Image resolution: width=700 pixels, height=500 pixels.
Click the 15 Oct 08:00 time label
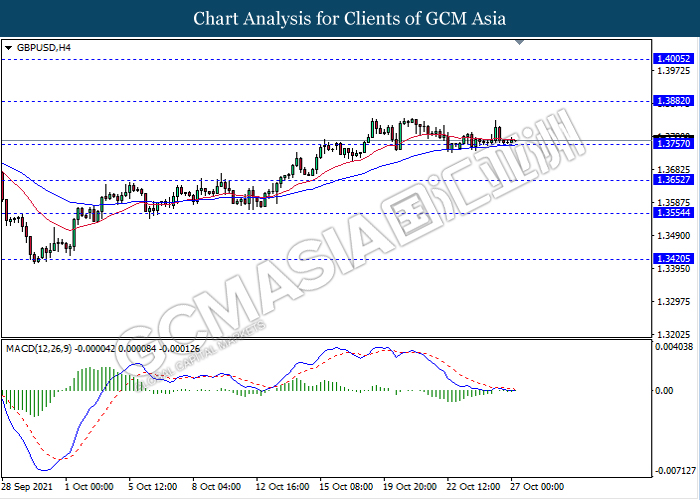click(346, 487)
